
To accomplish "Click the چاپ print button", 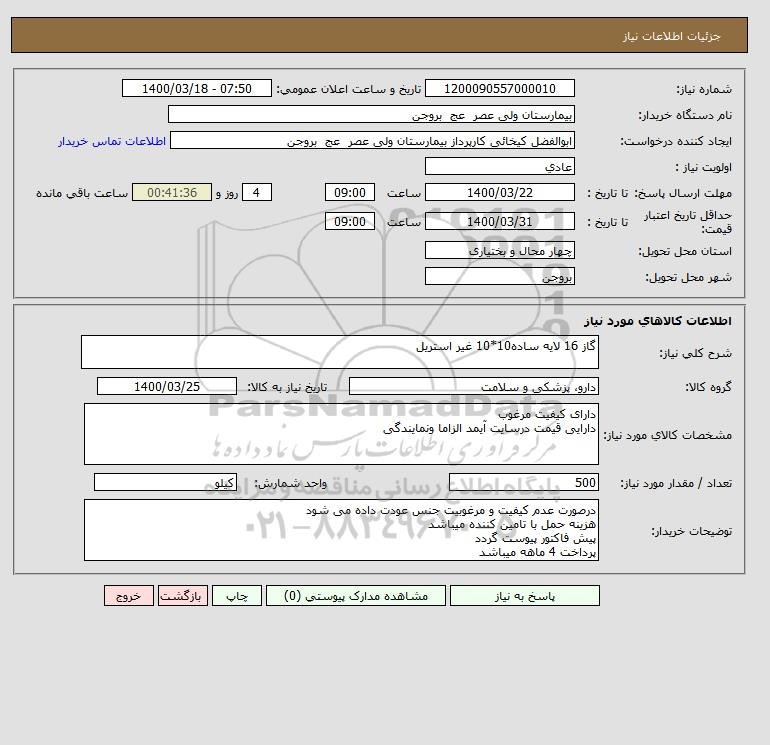I will (237, 596).
